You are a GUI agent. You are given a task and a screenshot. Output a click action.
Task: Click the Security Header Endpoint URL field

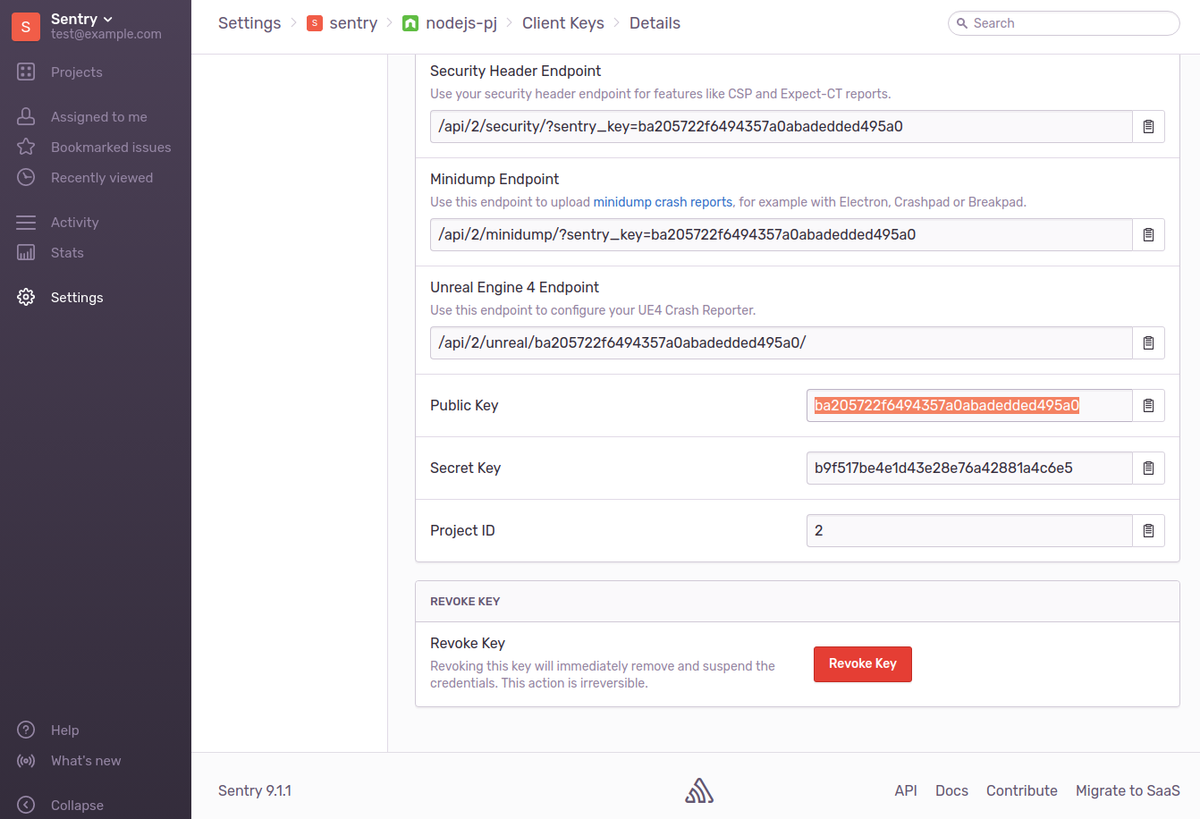781,127
